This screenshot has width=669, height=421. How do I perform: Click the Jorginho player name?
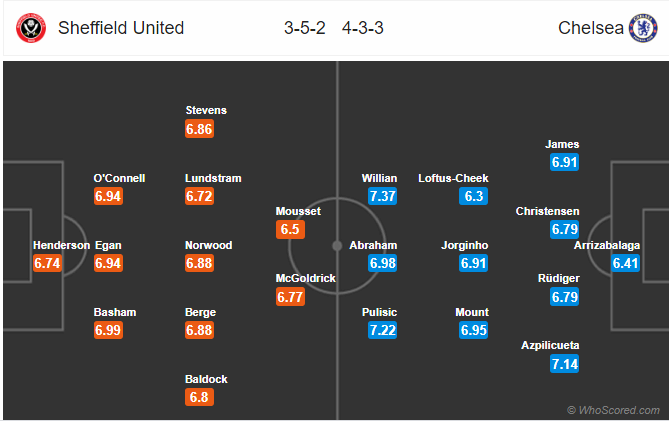point(465,245)
